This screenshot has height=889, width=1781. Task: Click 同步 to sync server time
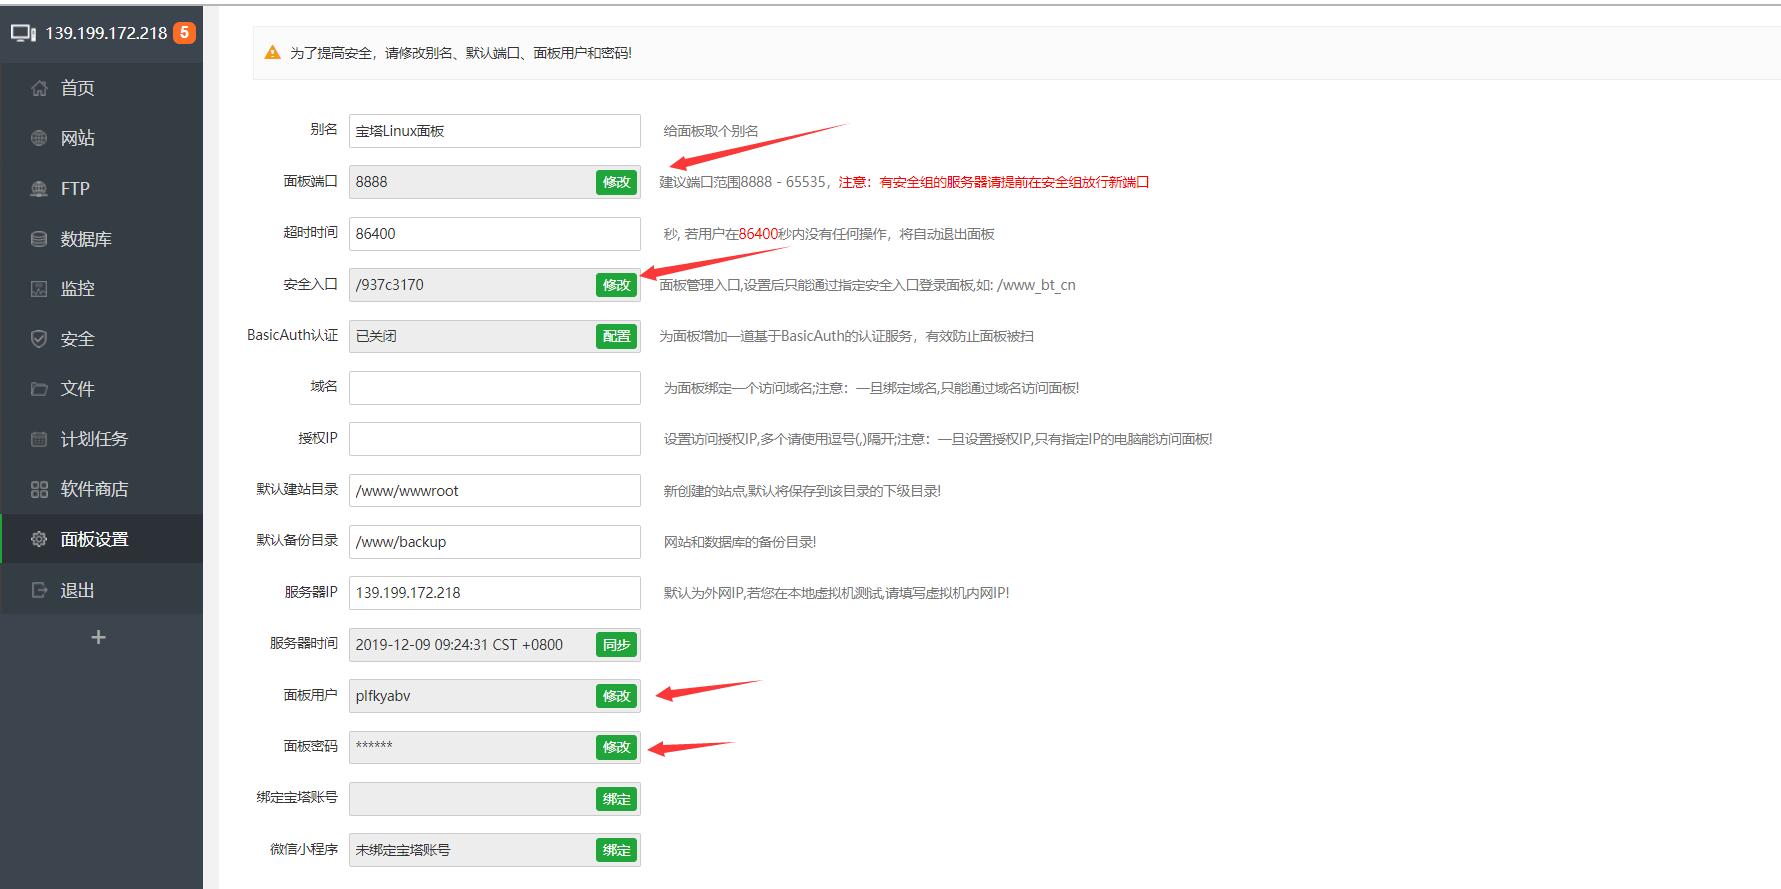[616, 645]
